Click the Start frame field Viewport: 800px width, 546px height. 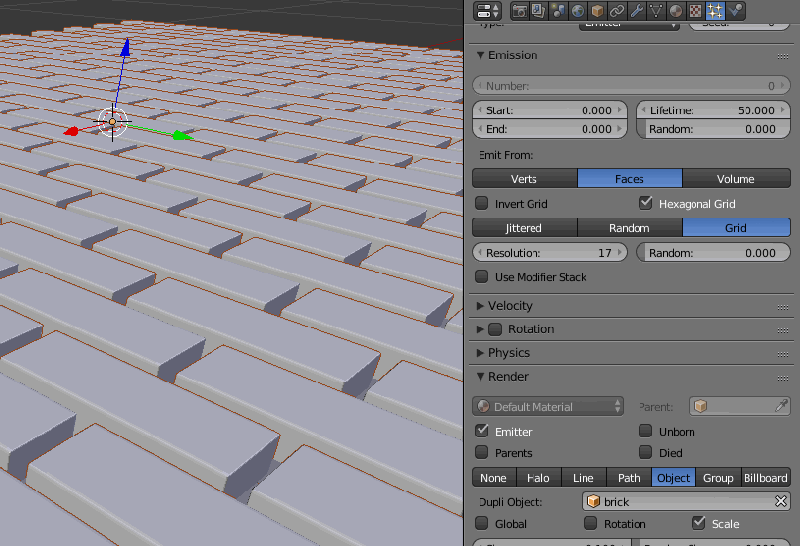550,110
